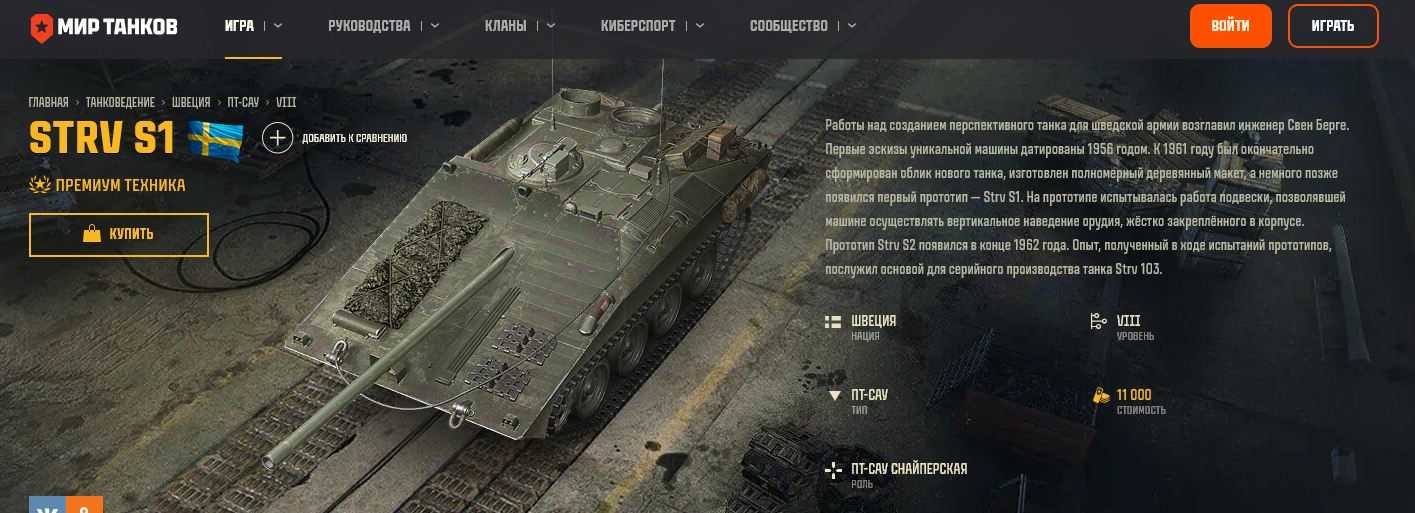The image size is (1415, 513).
Task: Click the crosshair role icon beside ПТ-САУ снайперская
Action: pyautogui.click(x=833, y=470)
